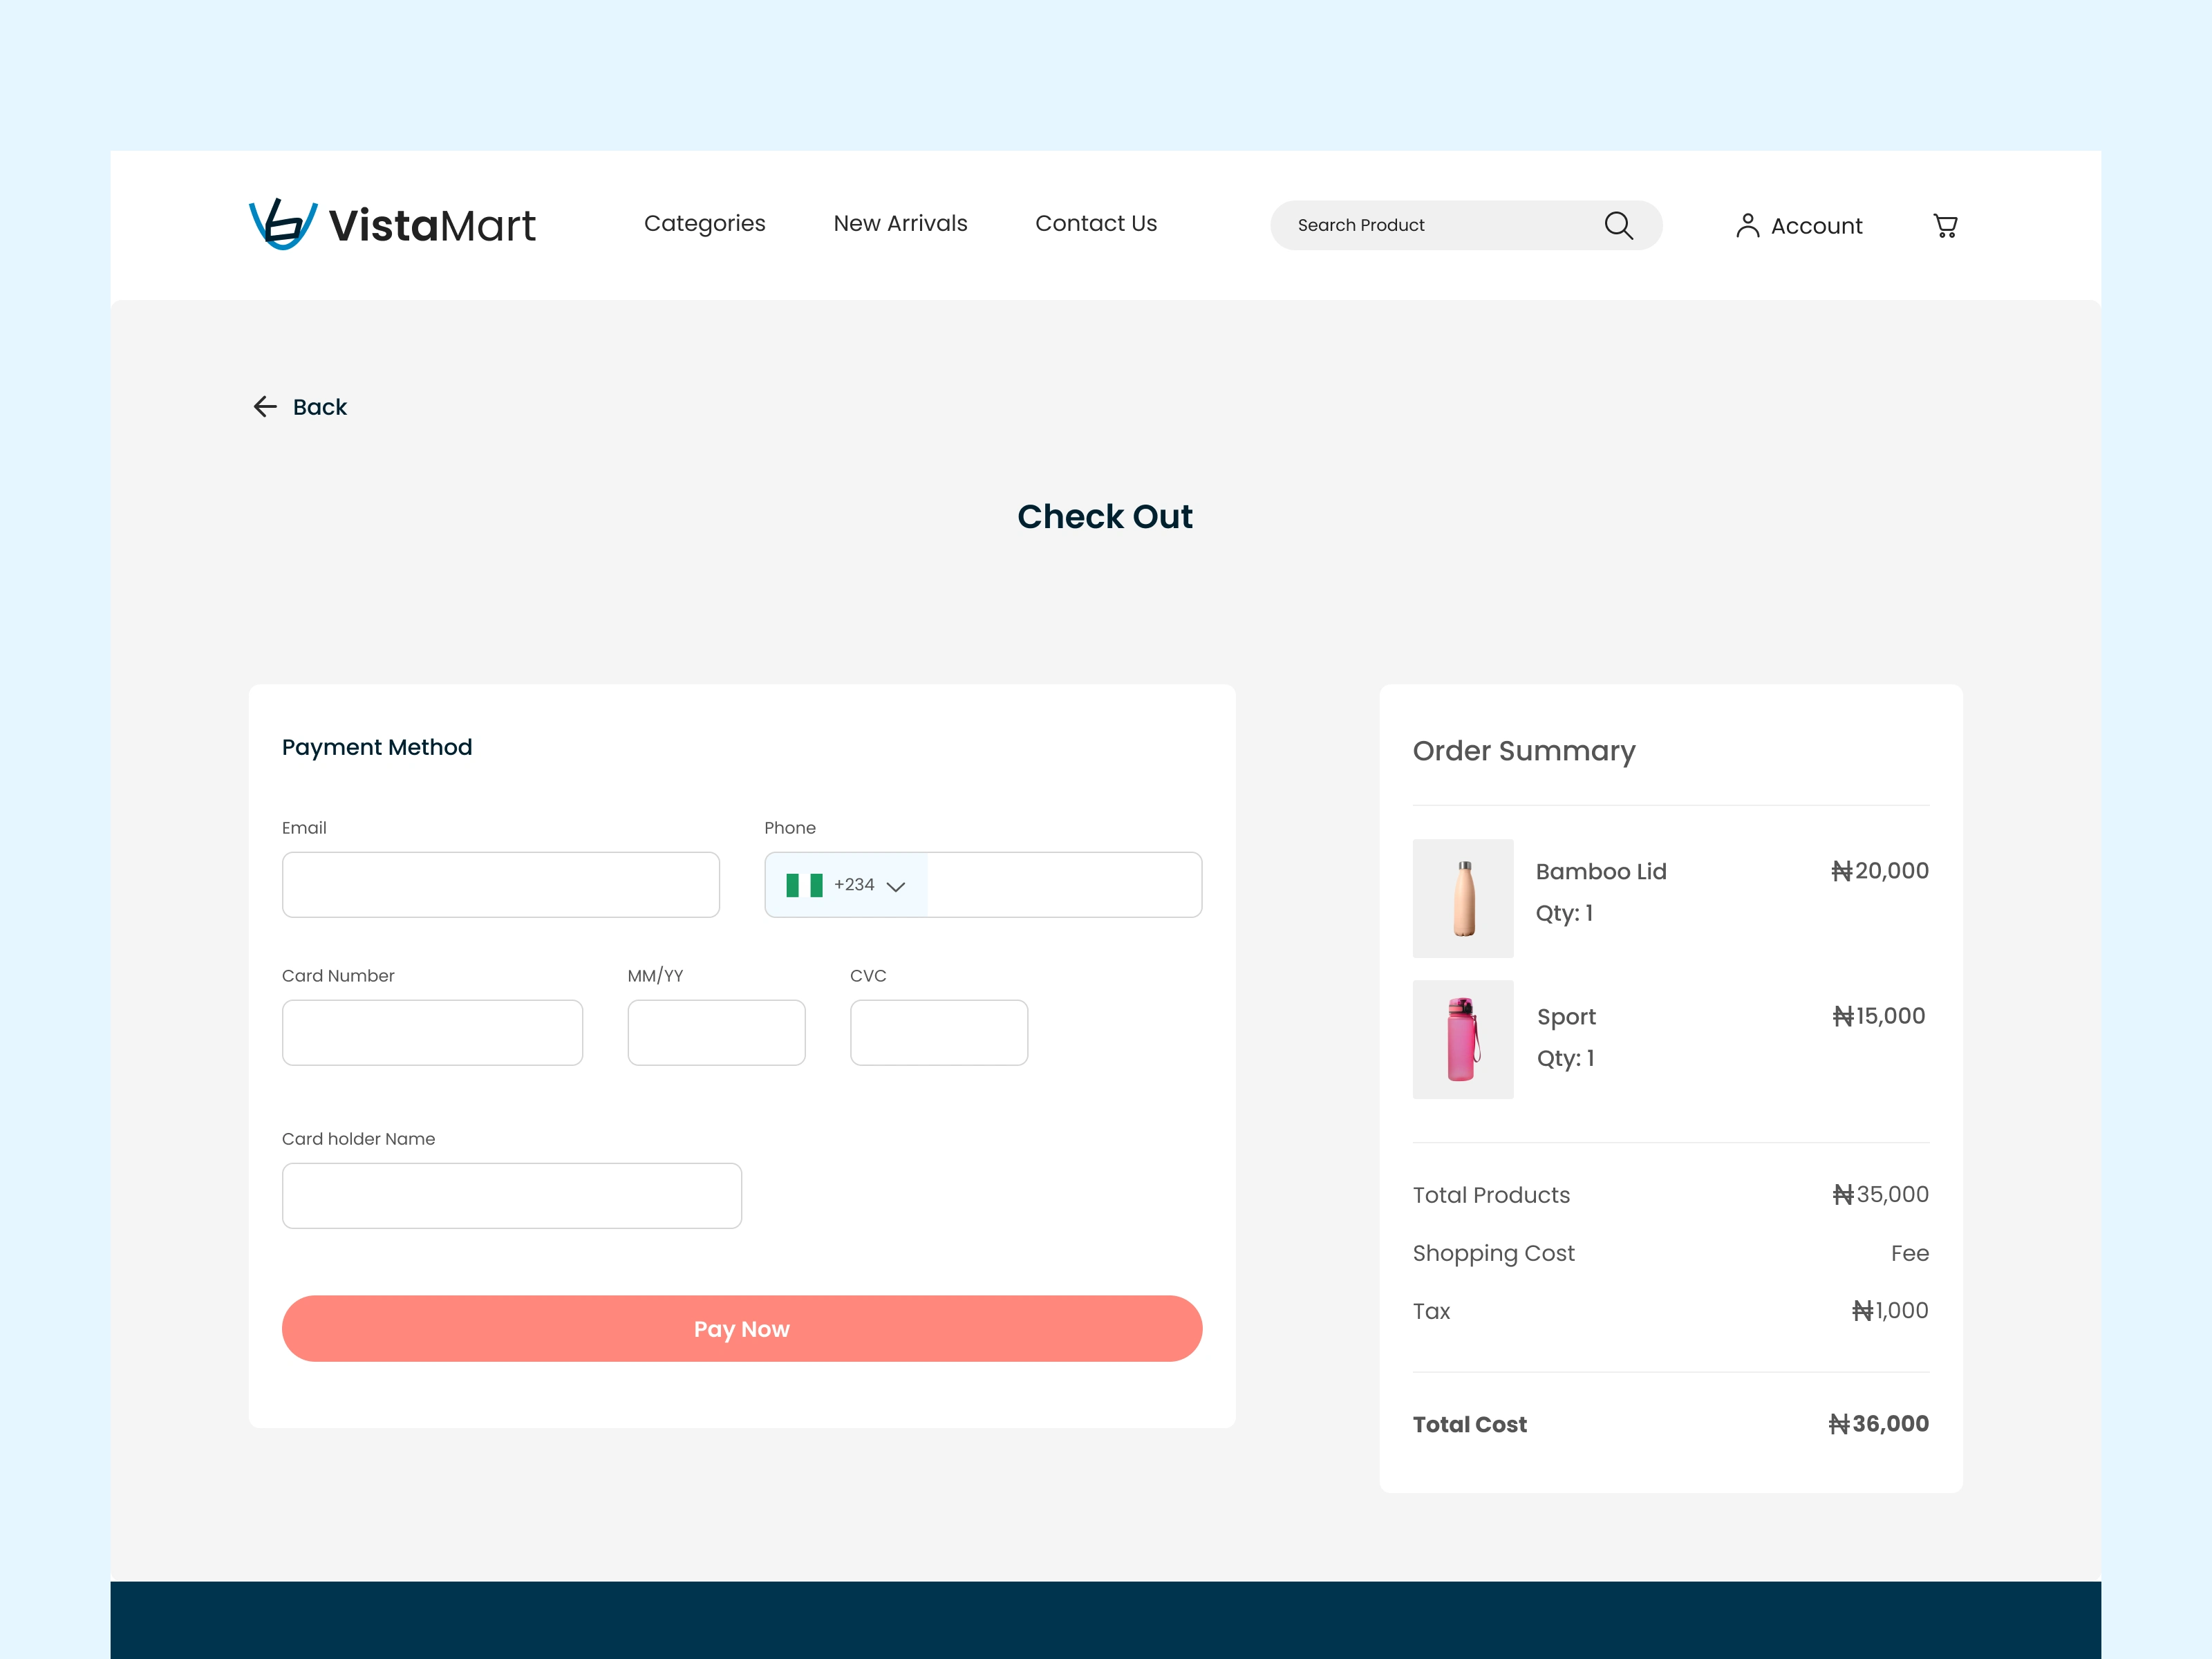Click the Card Number field
This screenshot has height=1659, width=2212.
tap(432, 1033)
